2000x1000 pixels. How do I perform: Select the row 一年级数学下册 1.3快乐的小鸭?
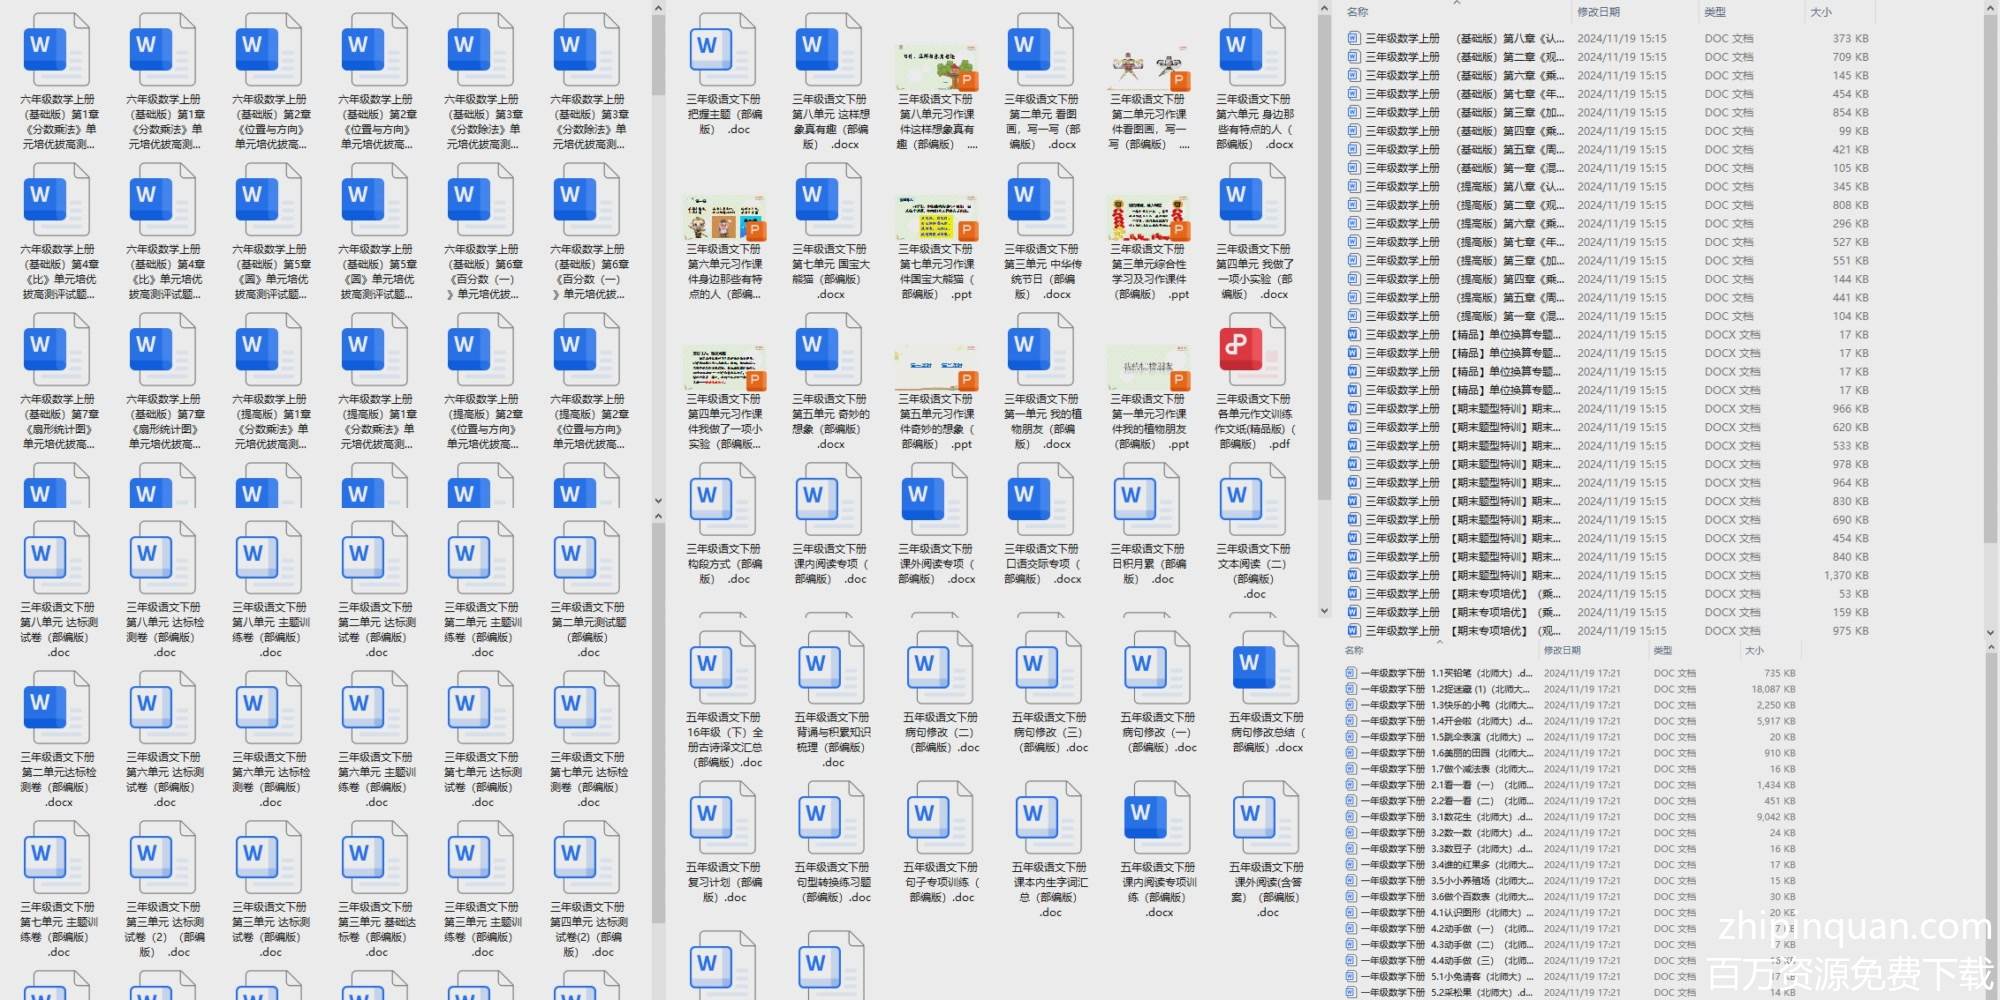1570,706
